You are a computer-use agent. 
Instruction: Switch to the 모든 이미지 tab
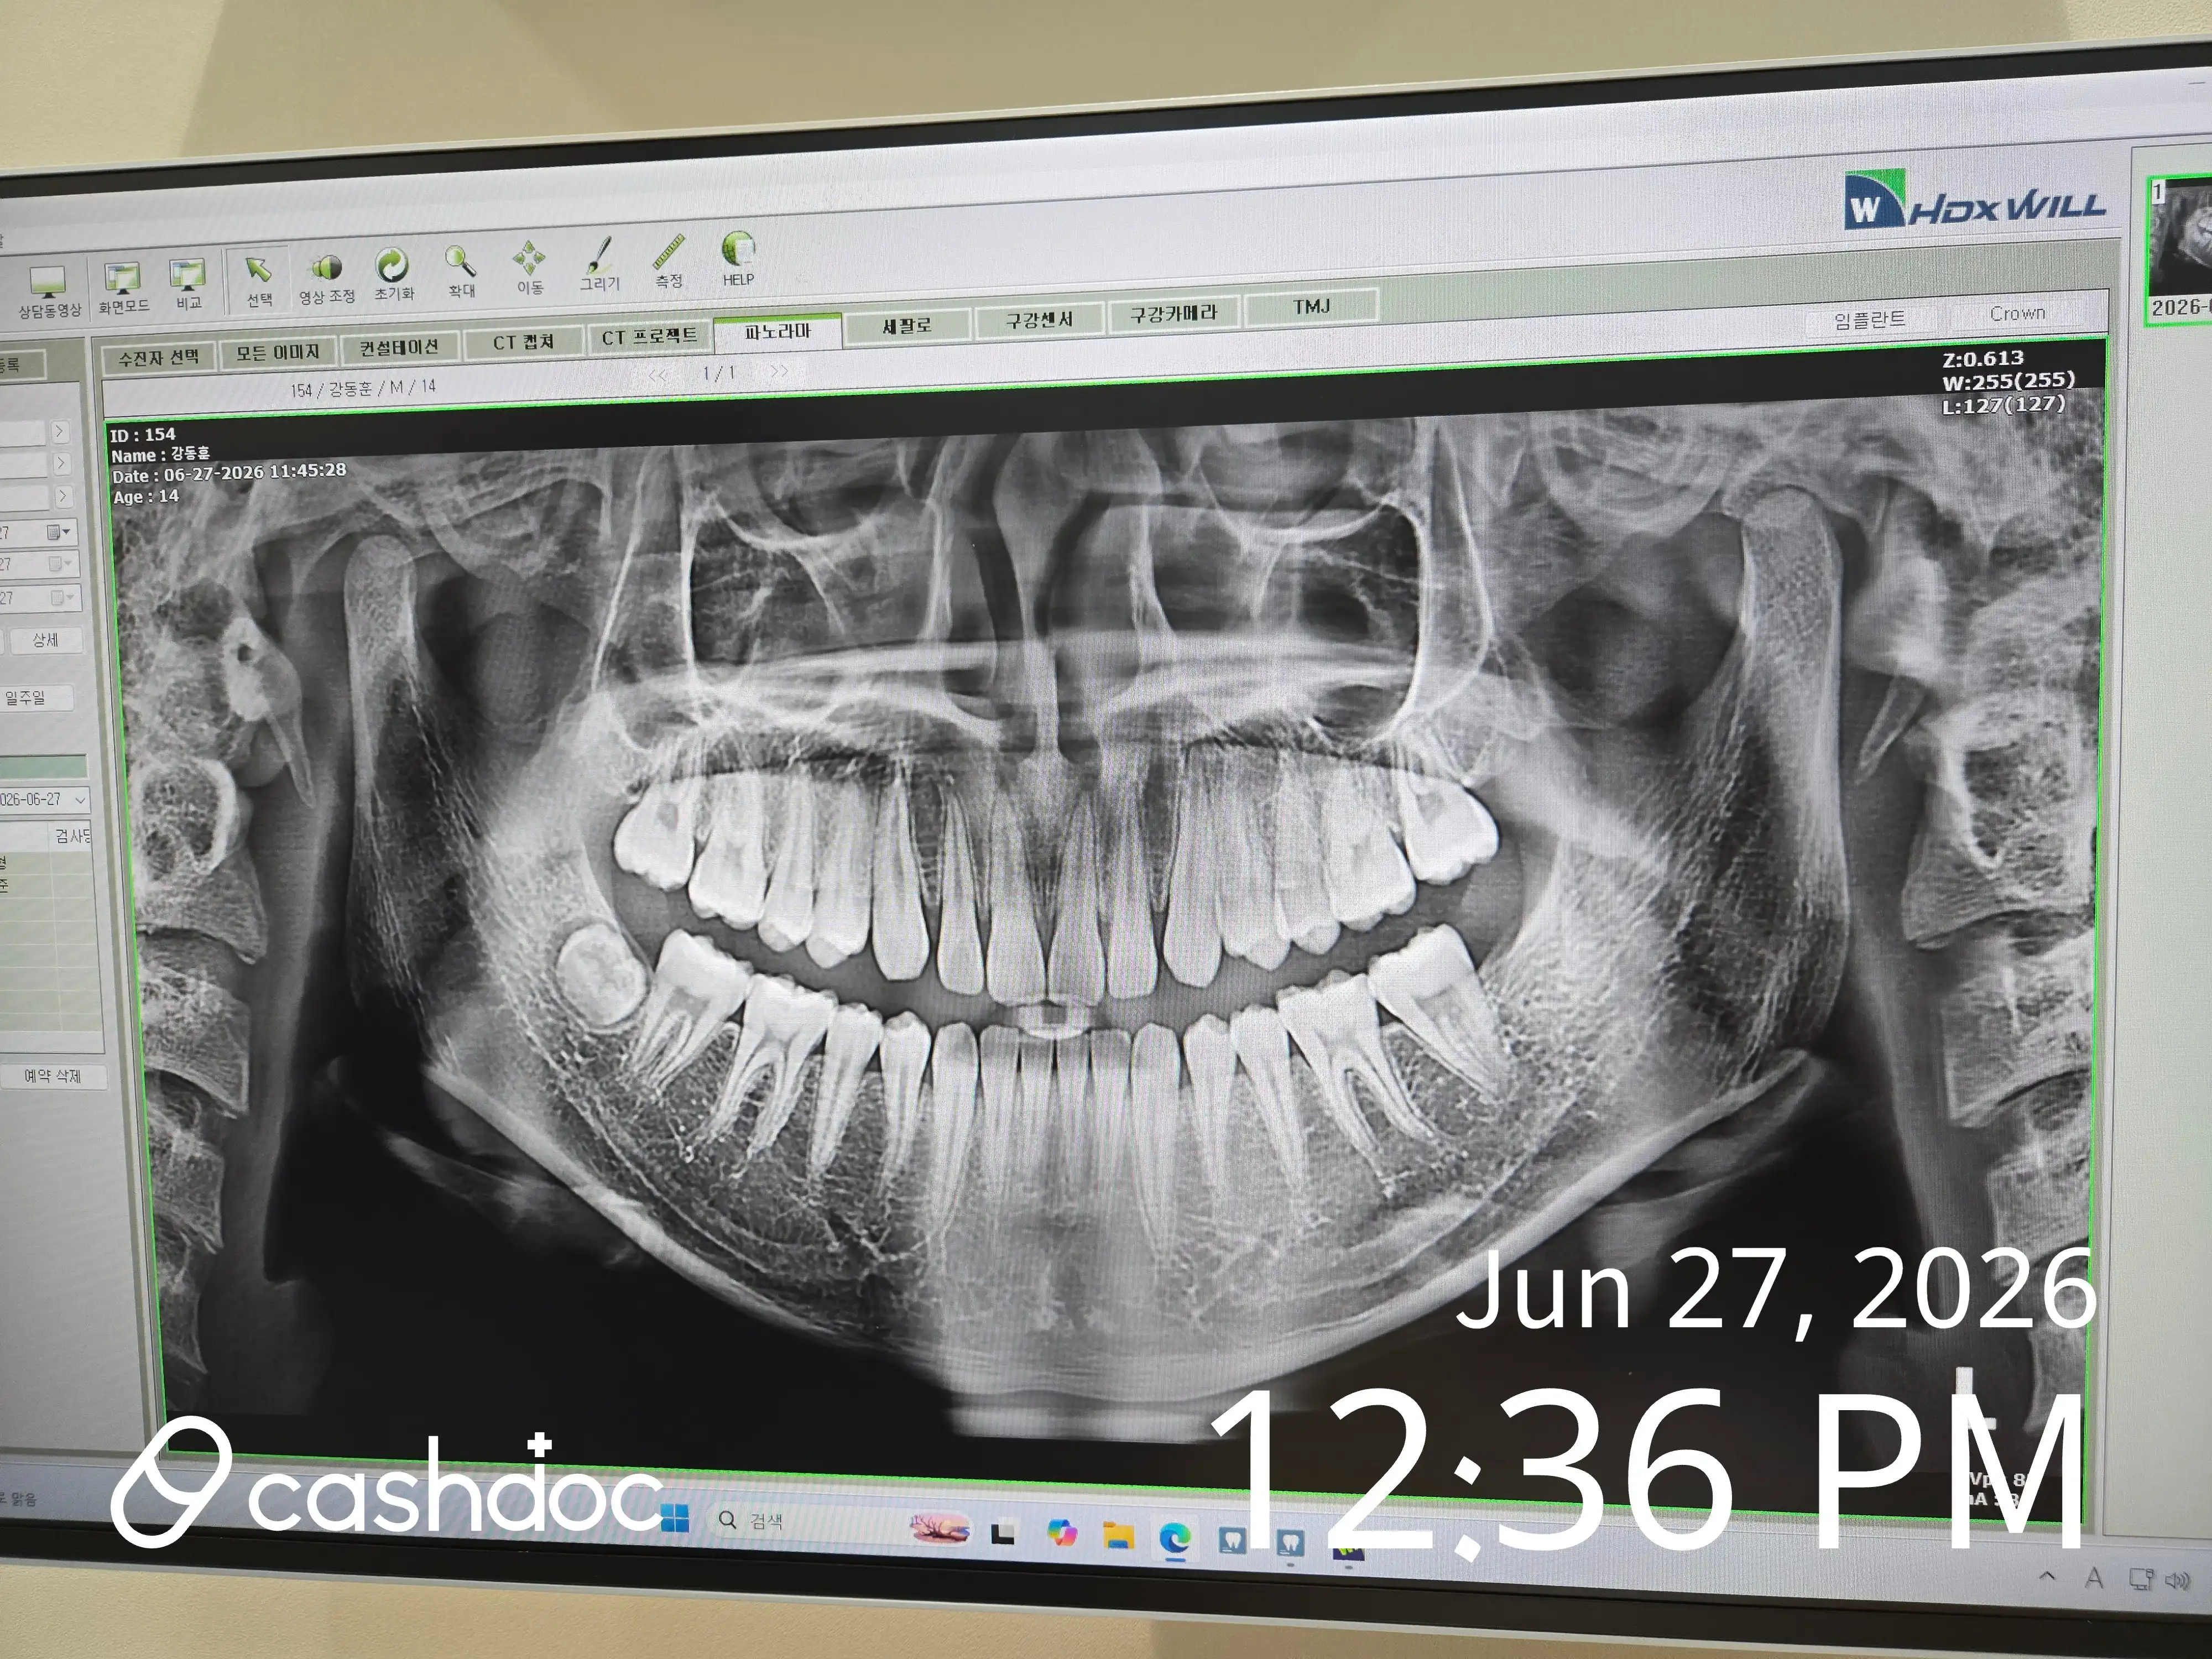[277, 352]
